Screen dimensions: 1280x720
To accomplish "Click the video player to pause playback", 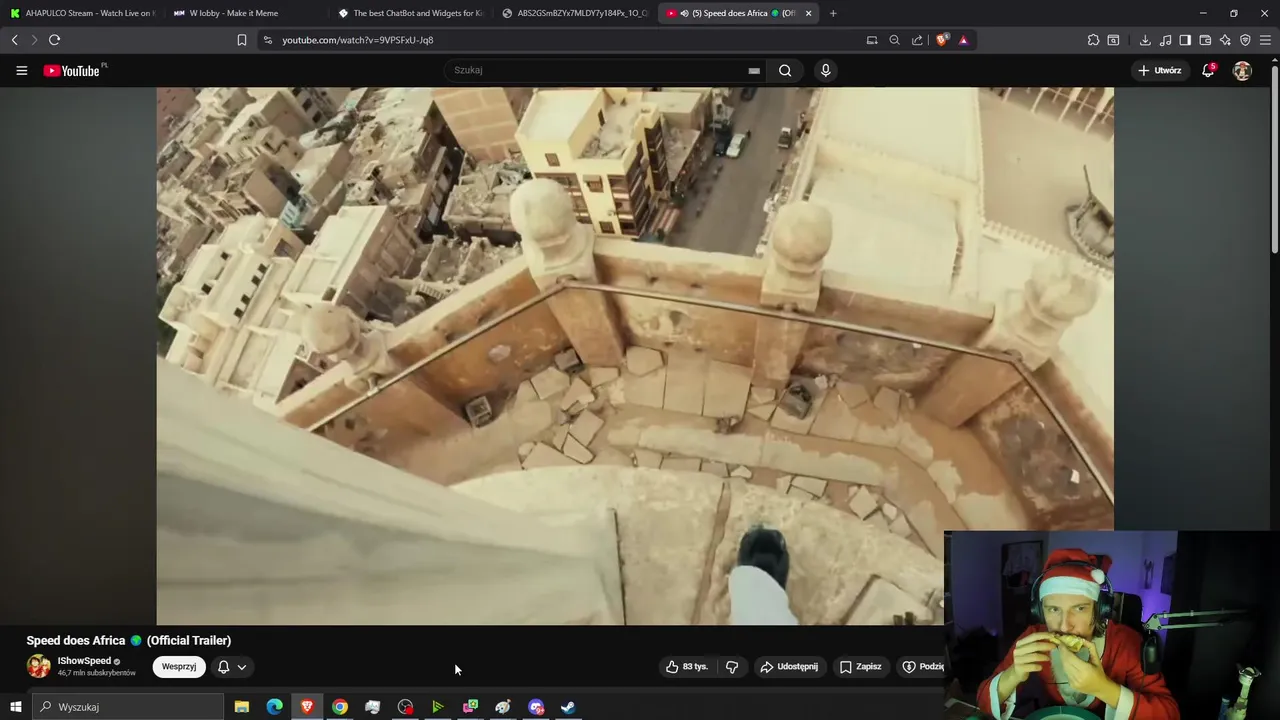I will point(635,356).
